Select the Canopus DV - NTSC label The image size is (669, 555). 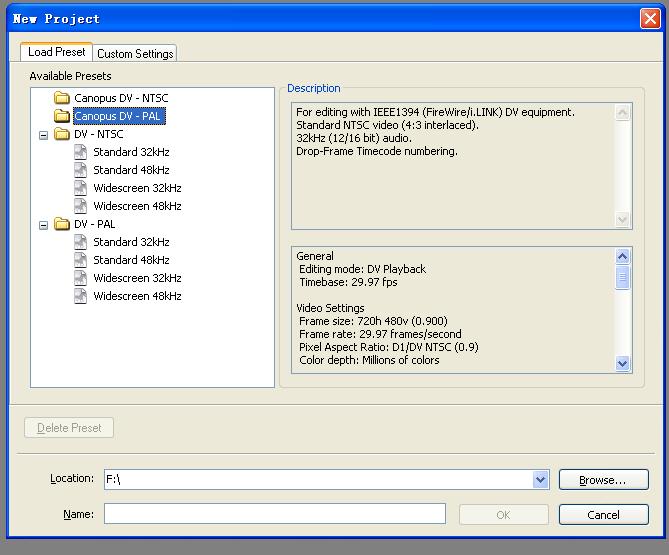coord(121,98)
